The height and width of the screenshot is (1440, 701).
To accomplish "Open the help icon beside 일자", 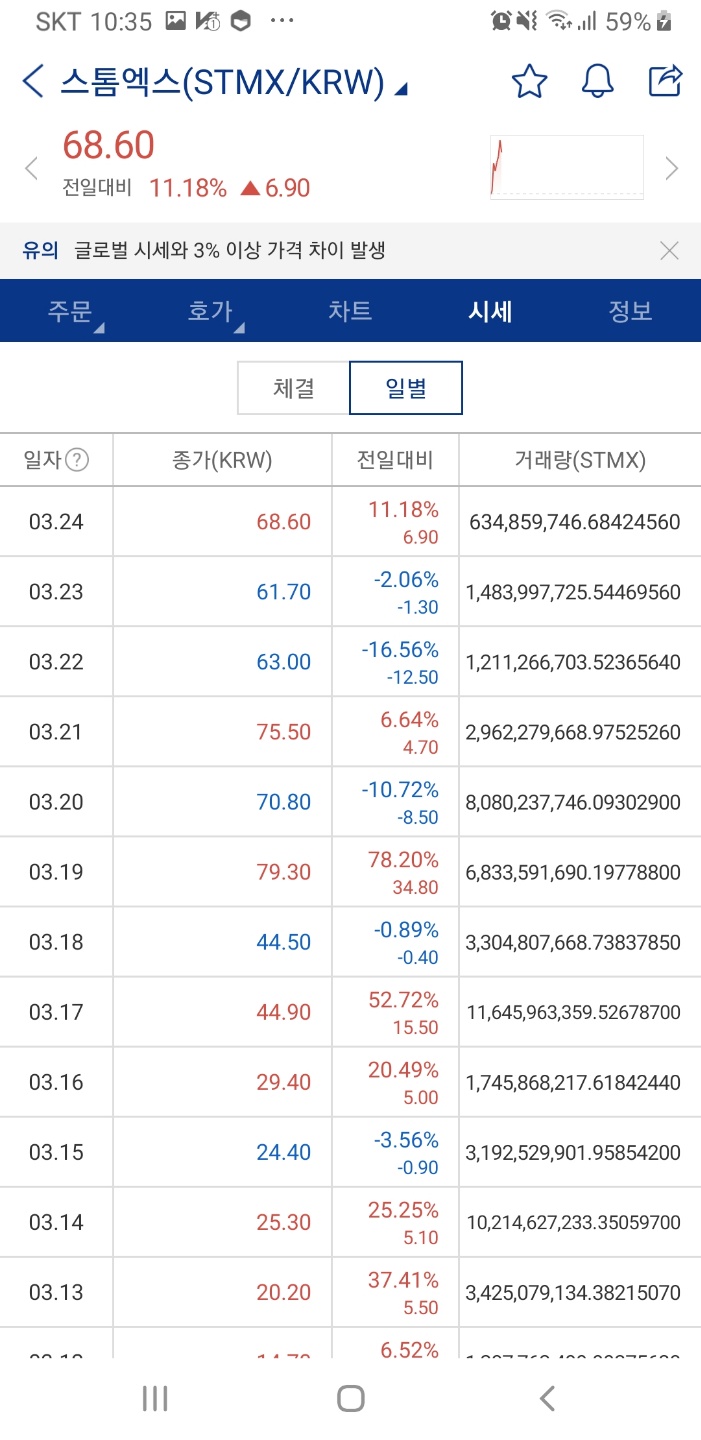I will [77, 460].
